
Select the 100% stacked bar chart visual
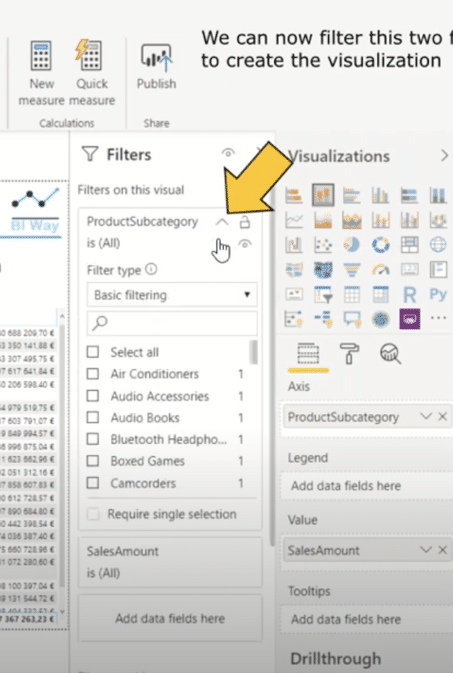coord(409,195)
